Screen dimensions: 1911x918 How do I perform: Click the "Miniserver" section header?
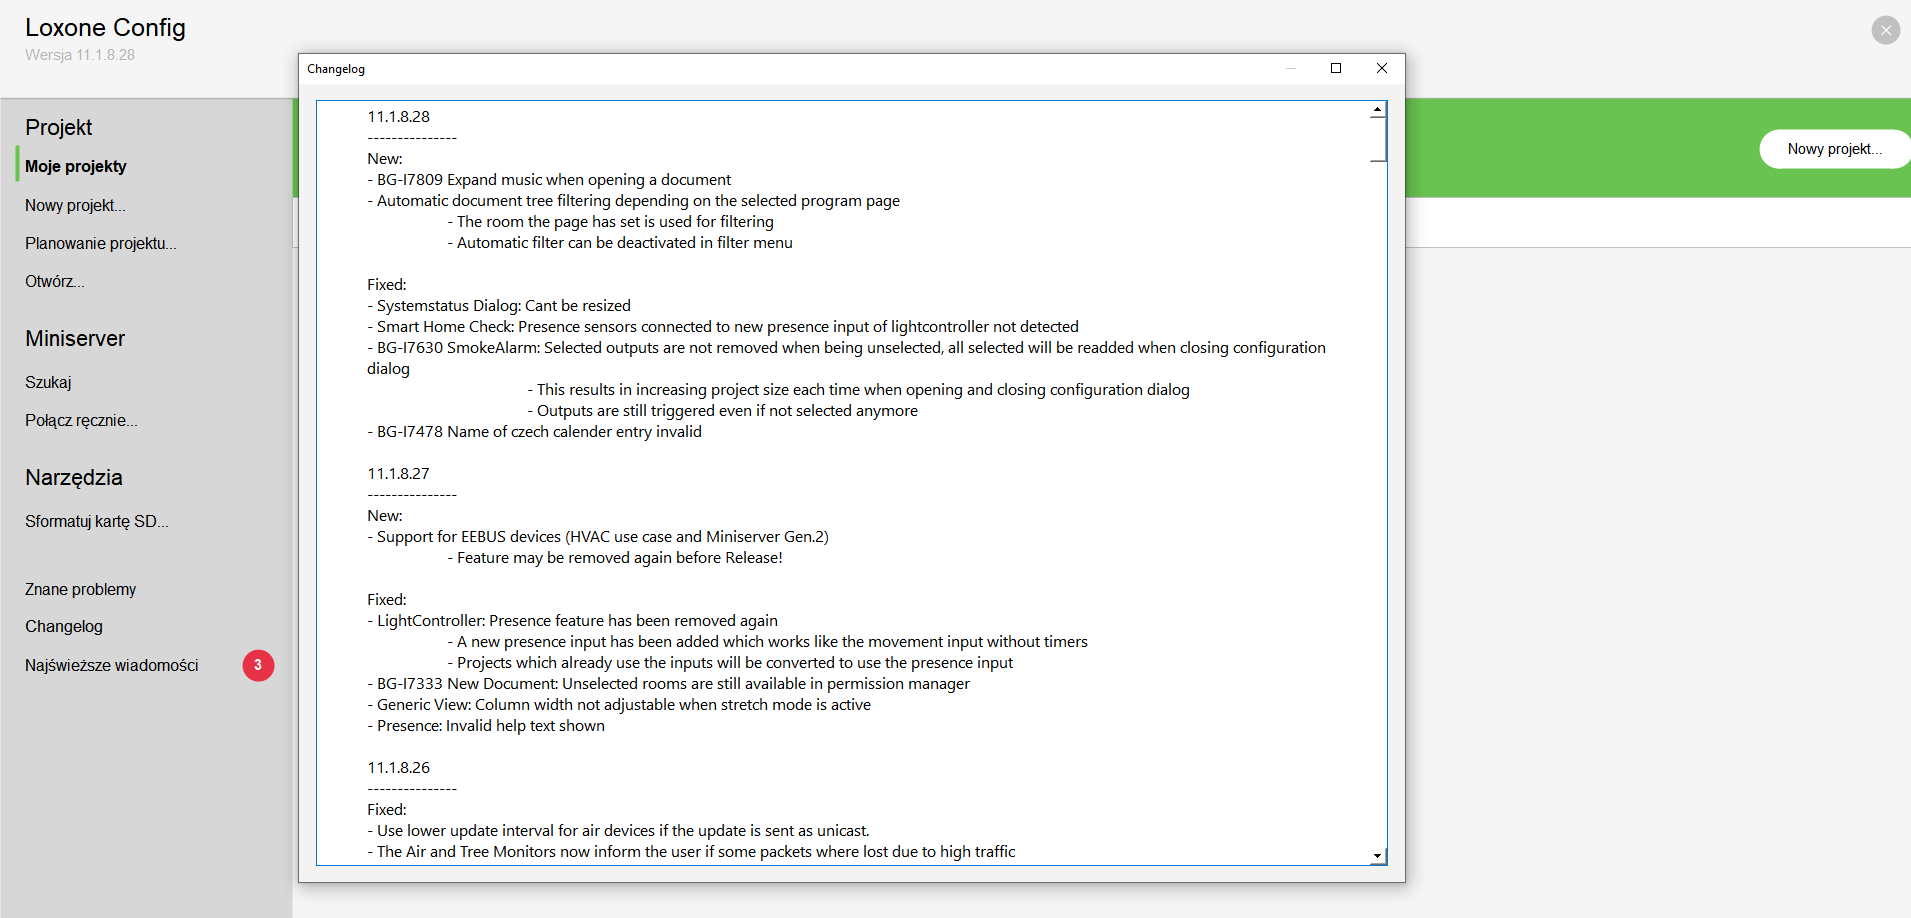click(x=75, y=338)
